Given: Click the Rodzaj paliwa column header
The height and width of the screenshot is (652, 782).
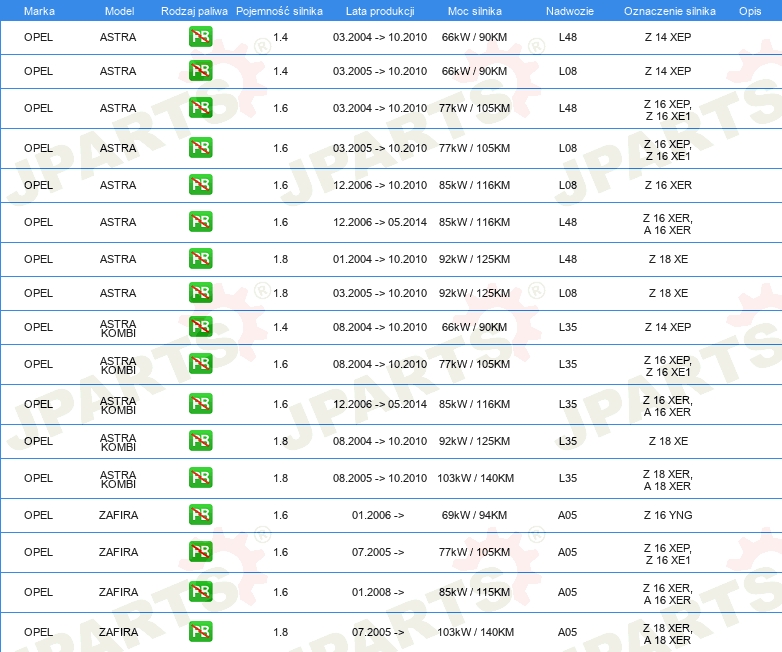Looking at the screenshot, I should point(194,11).
